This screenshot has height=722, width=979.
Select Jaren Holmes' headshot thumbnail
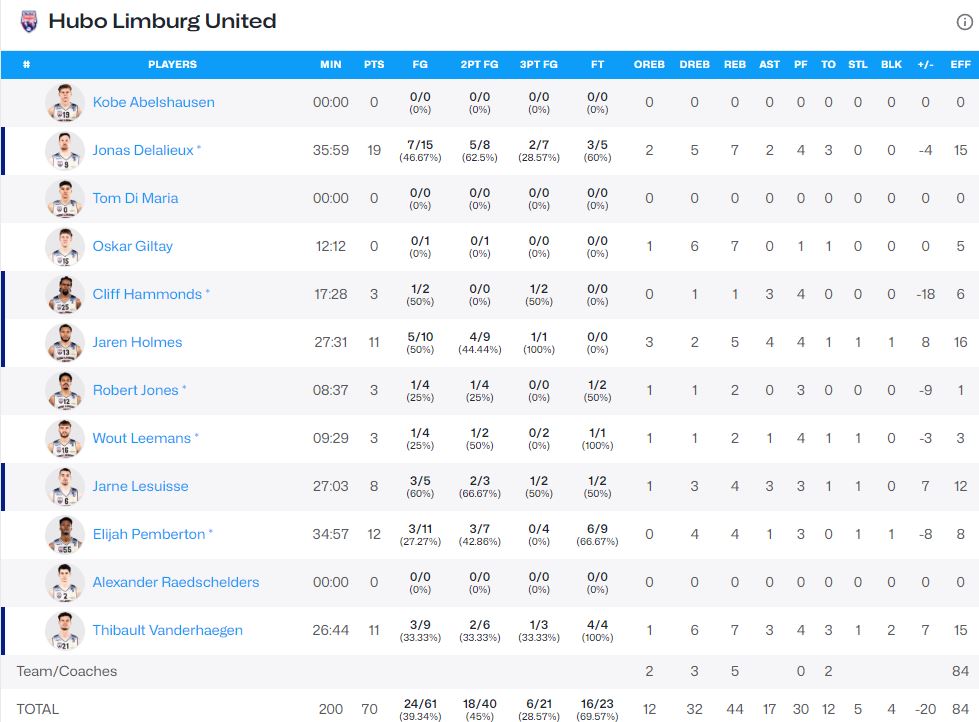click(x=64, y=343)
